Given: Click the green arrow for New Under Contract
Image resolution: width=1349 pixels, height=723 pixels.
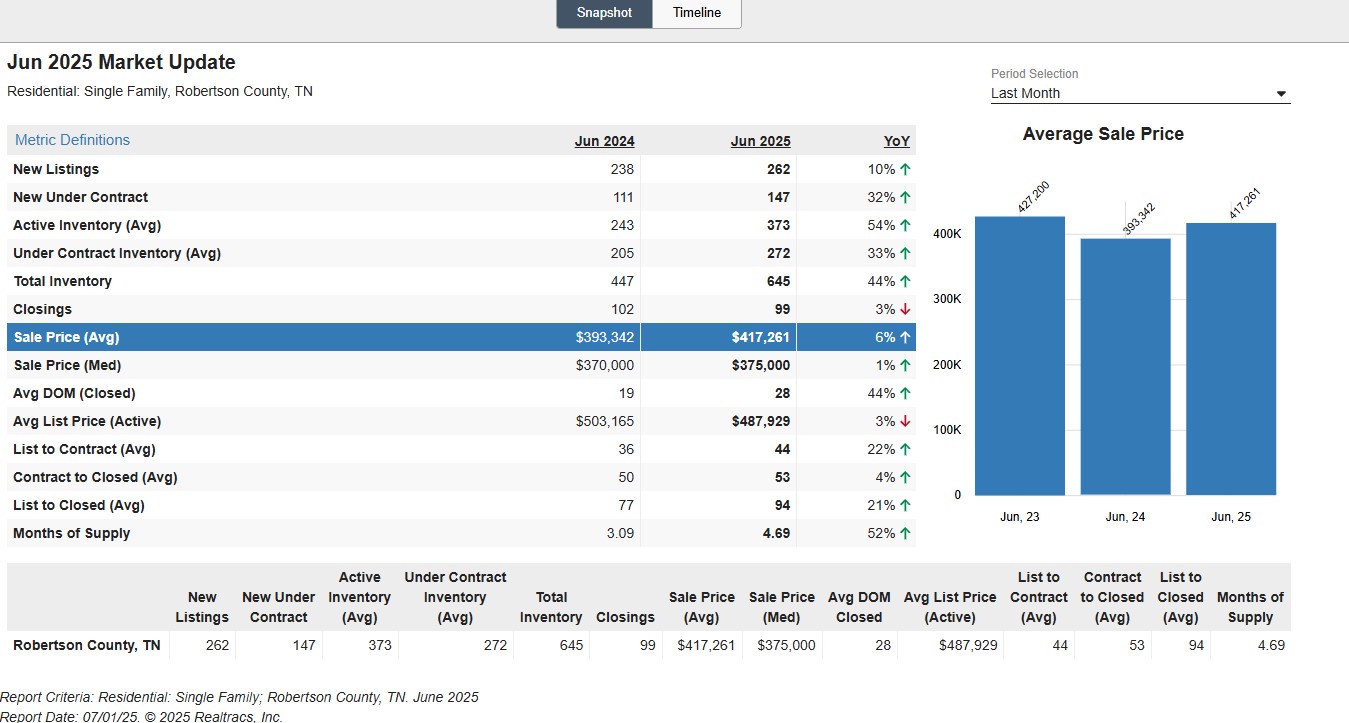Looking at the screenshot, I should [905, 197].
